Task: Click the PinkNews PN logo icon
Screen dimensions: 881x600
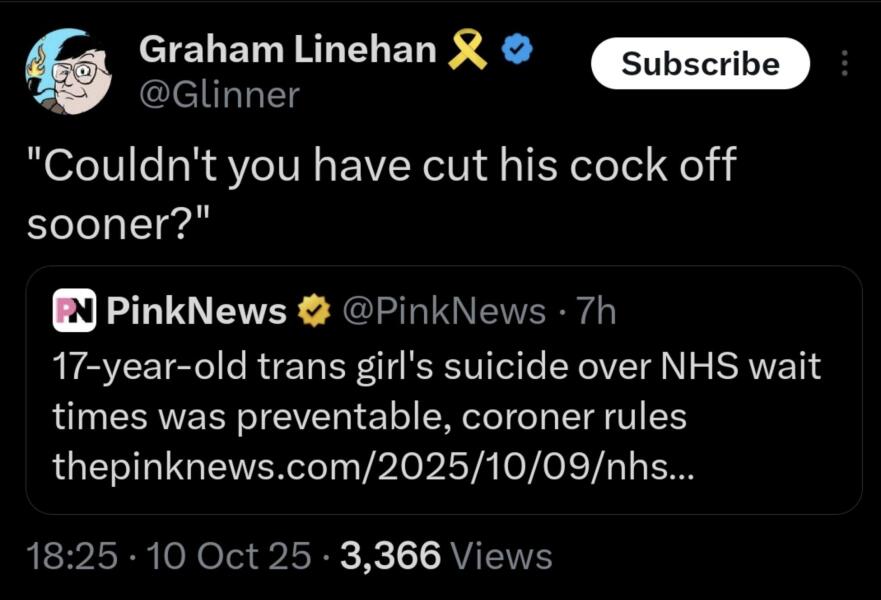Action: coord(72,313)
